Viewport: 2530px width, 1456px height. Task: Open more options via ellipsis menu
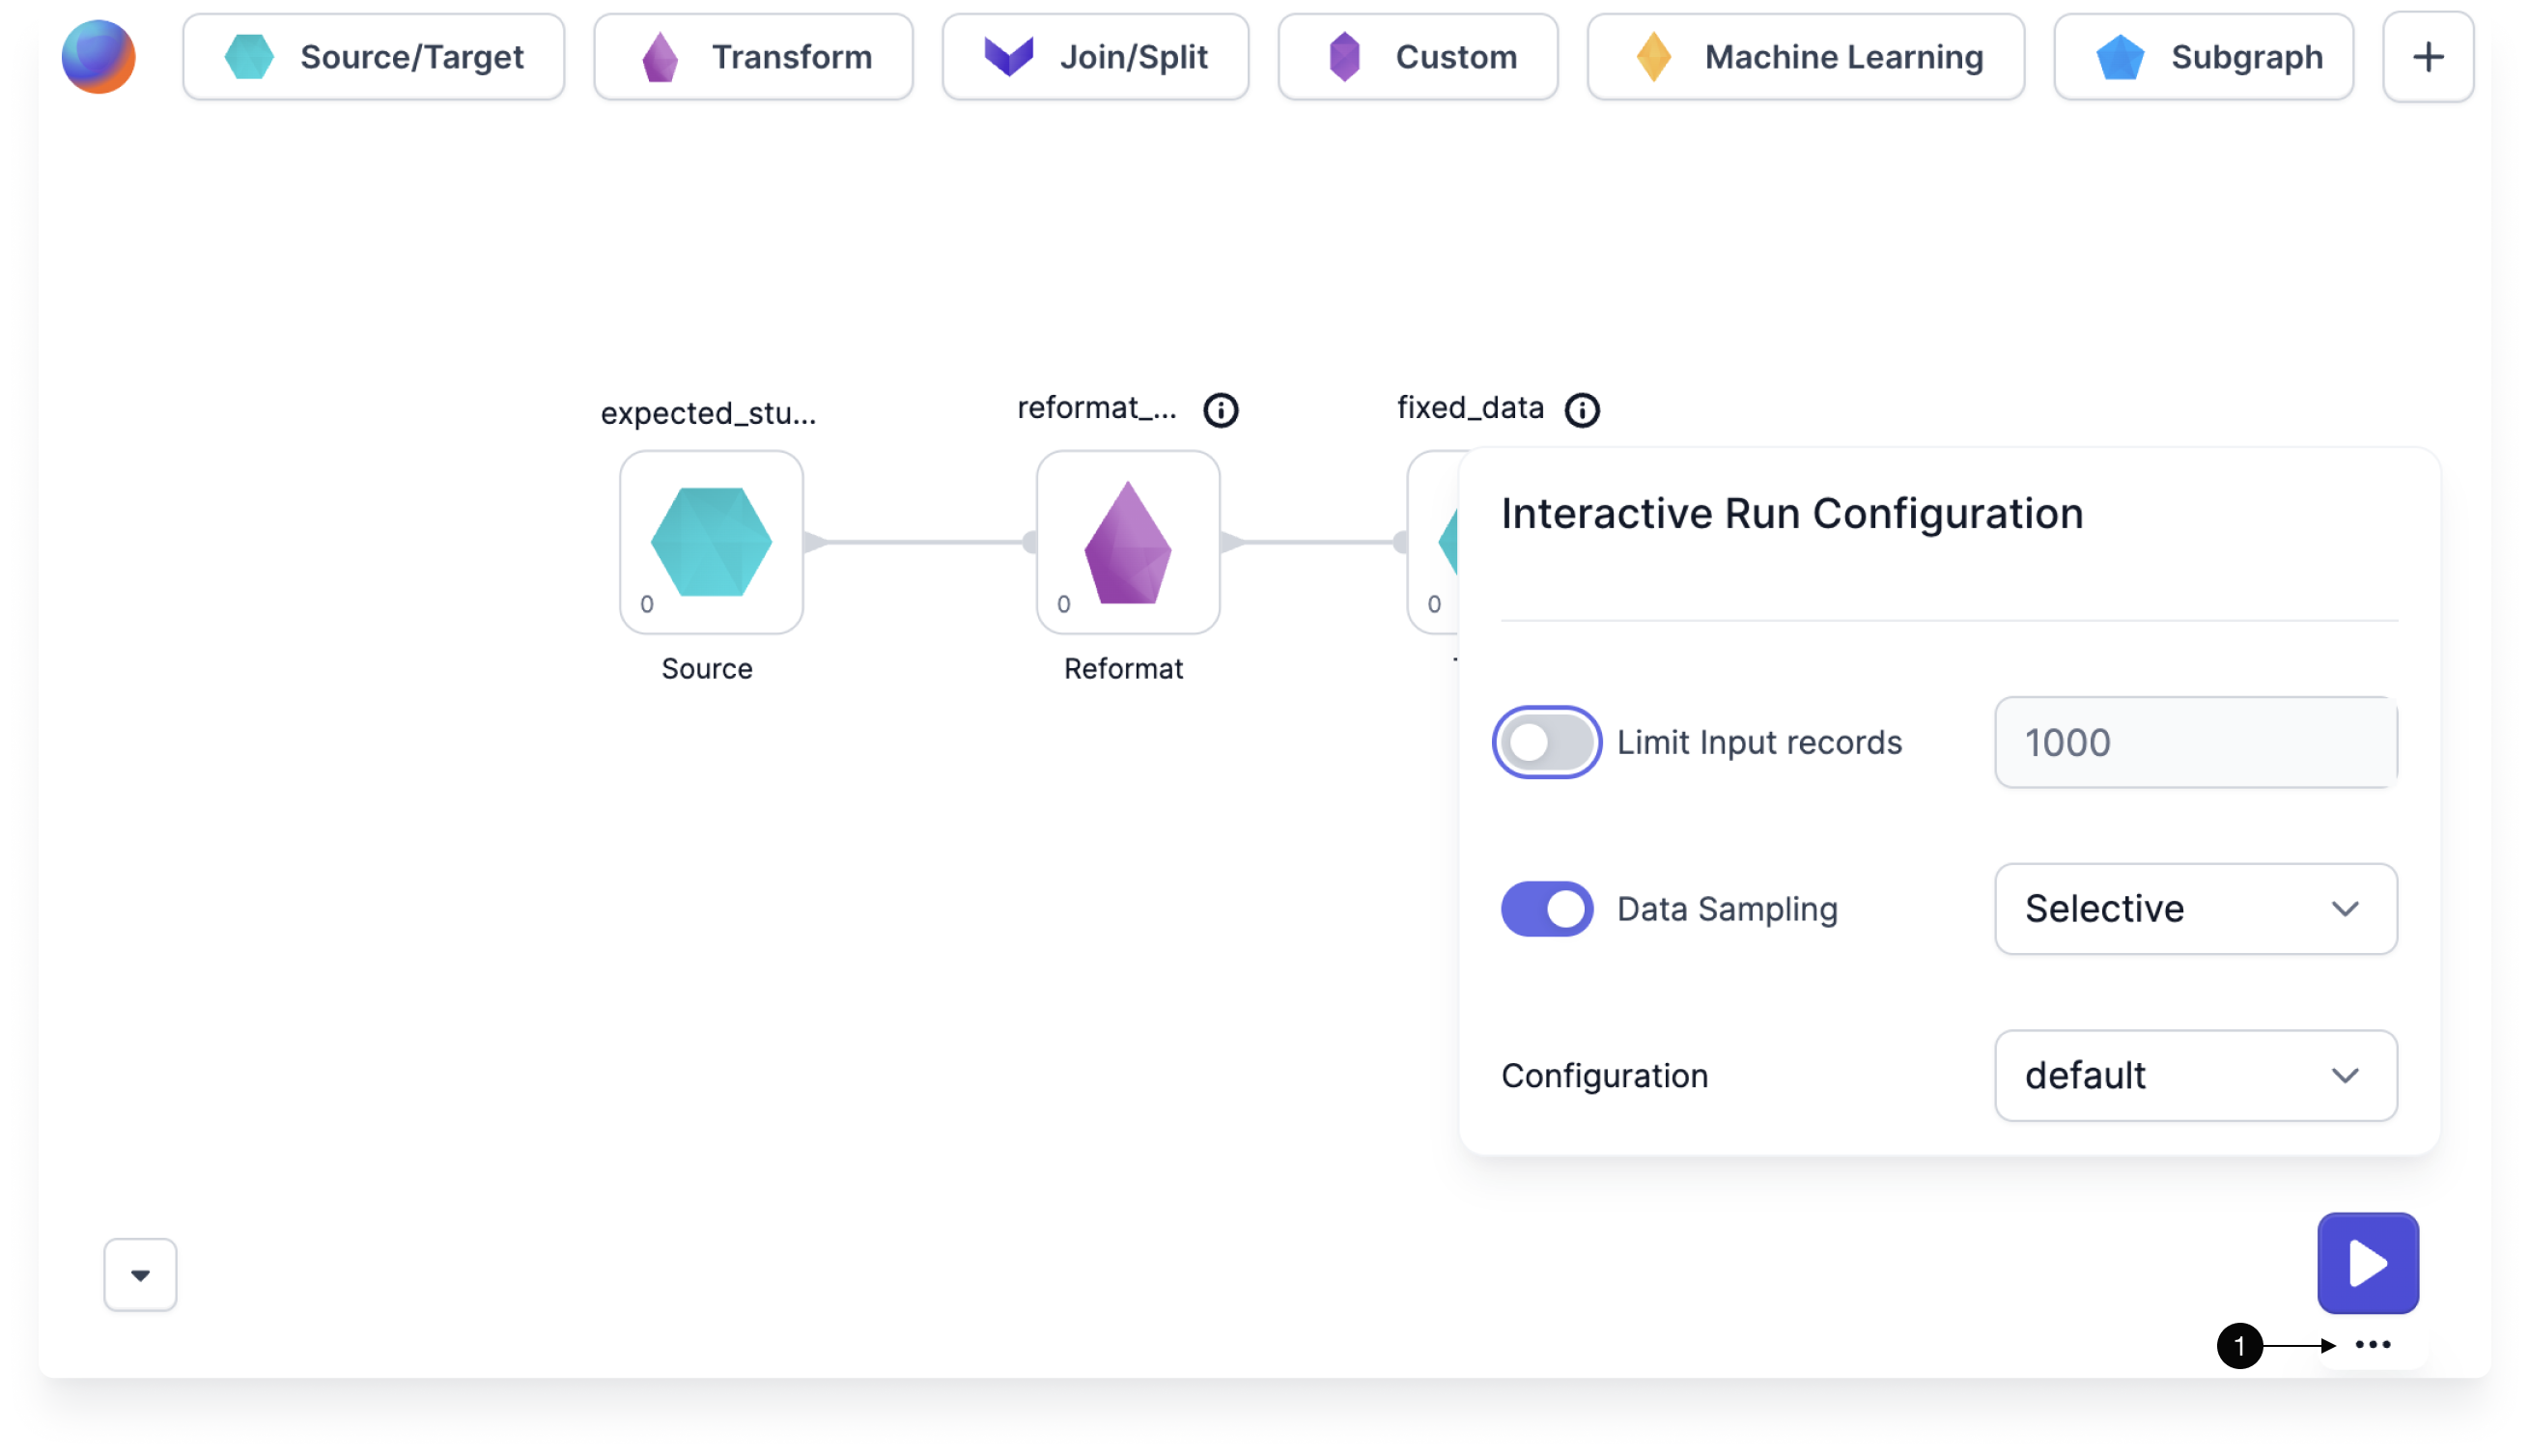tap(2371, 1345)
